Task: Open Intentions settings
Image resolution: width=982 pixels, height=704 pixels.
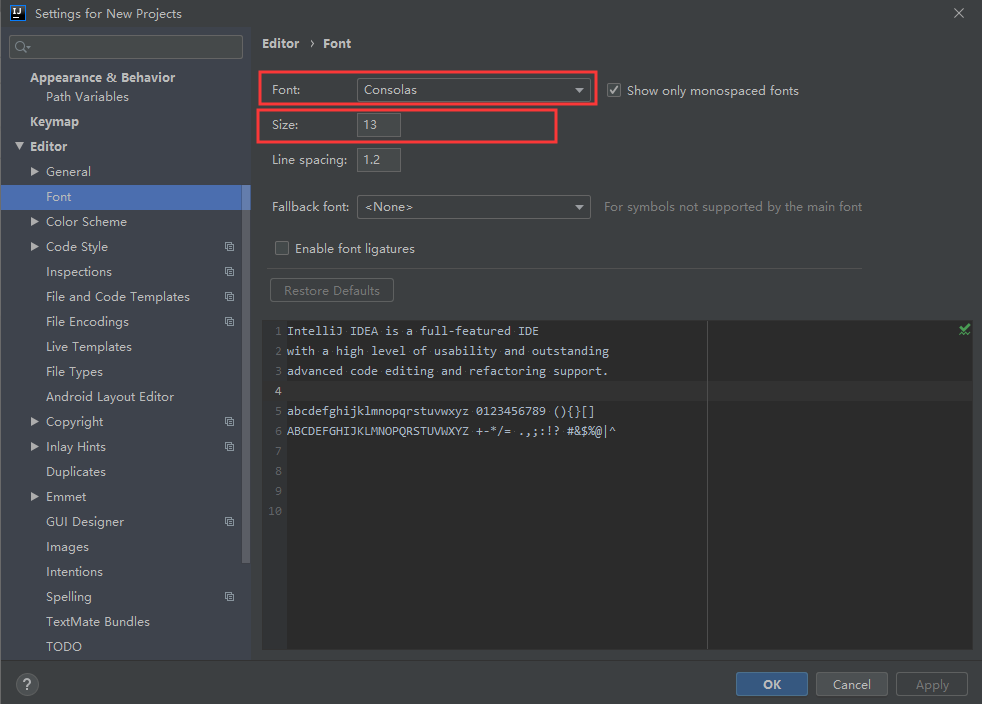Action: (74, 572)
